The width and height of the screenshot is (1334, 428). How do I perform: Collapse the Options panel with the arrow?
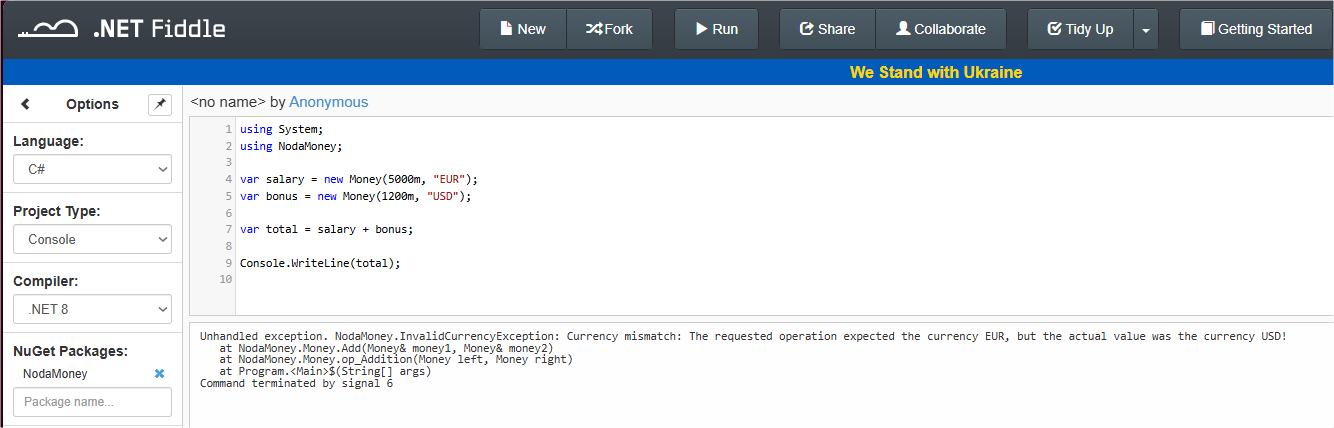click(25, 104)
